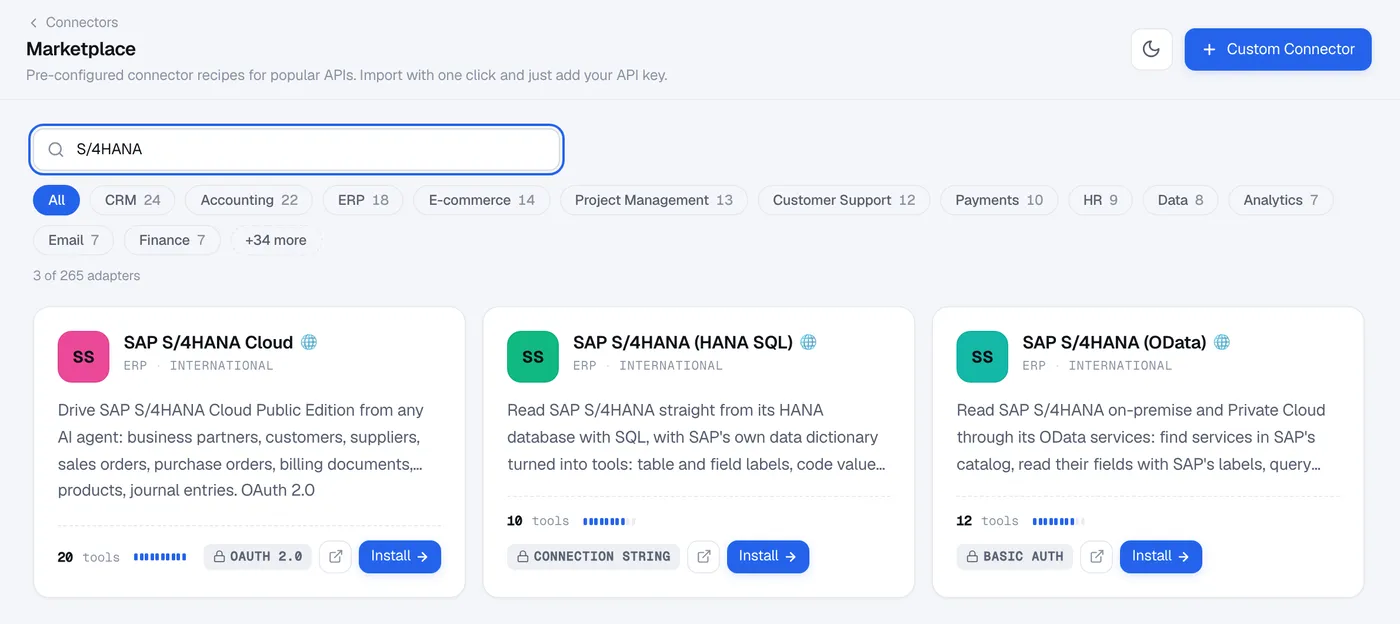Filter by CRM category
Screen dimensions: 1400x624
tap(132, 200)
